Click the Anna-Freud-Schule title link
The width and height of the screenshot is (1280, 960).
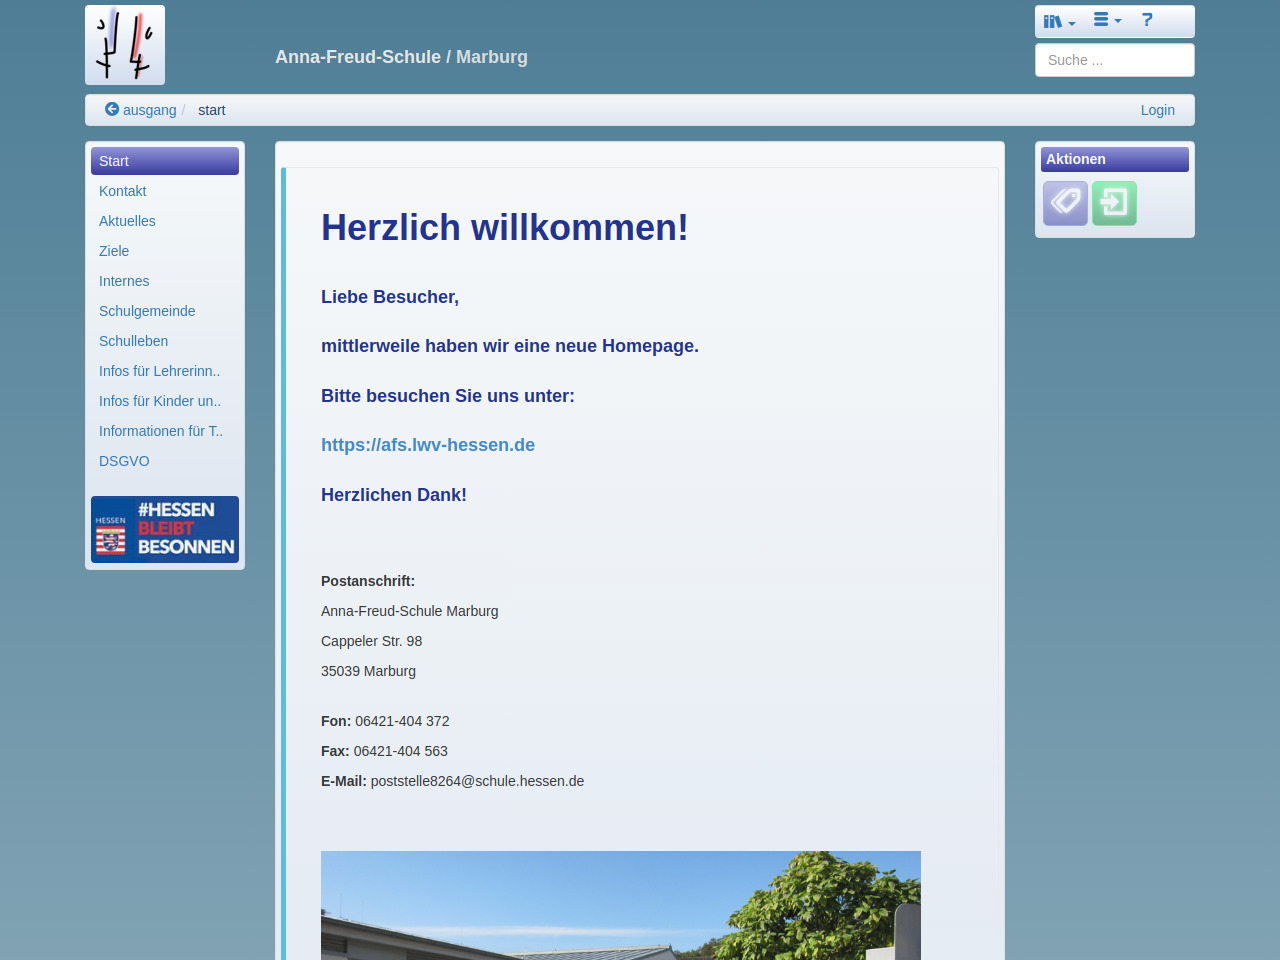tap(401, 57)
